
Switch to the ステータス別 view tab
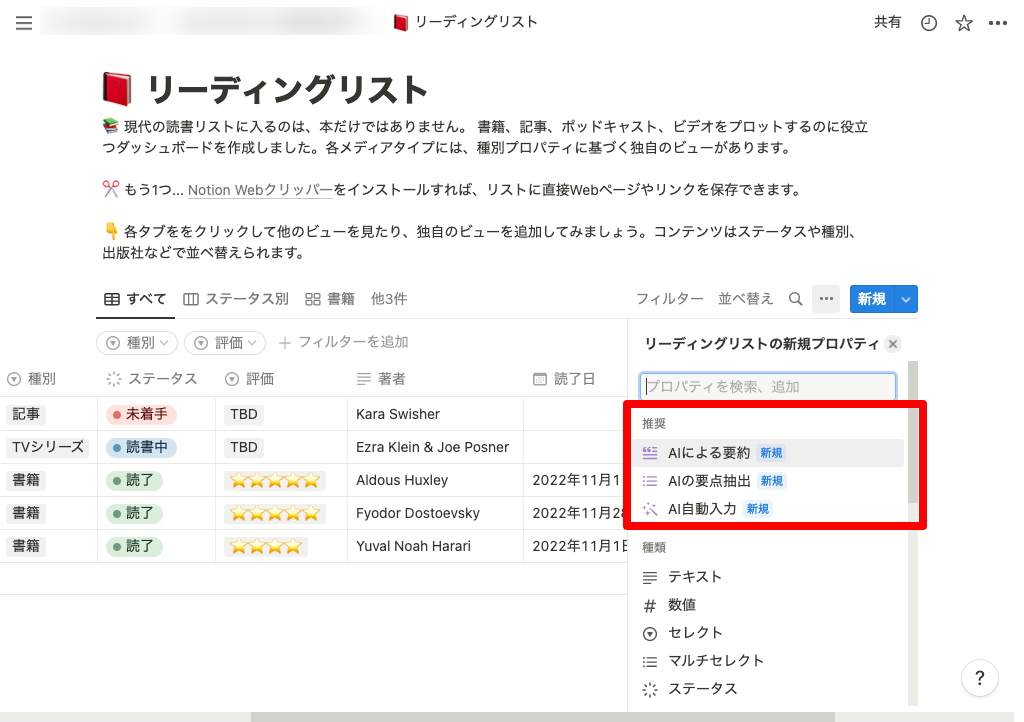pos(236,299)
